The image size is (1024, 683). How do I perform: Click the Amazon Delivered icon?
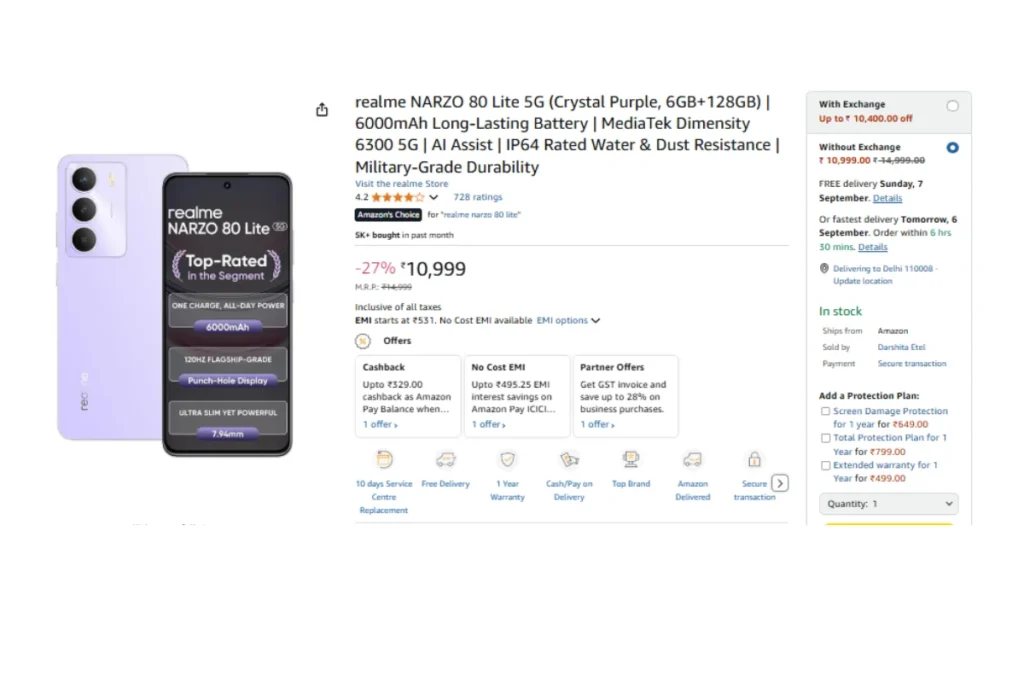pos(692,460)
